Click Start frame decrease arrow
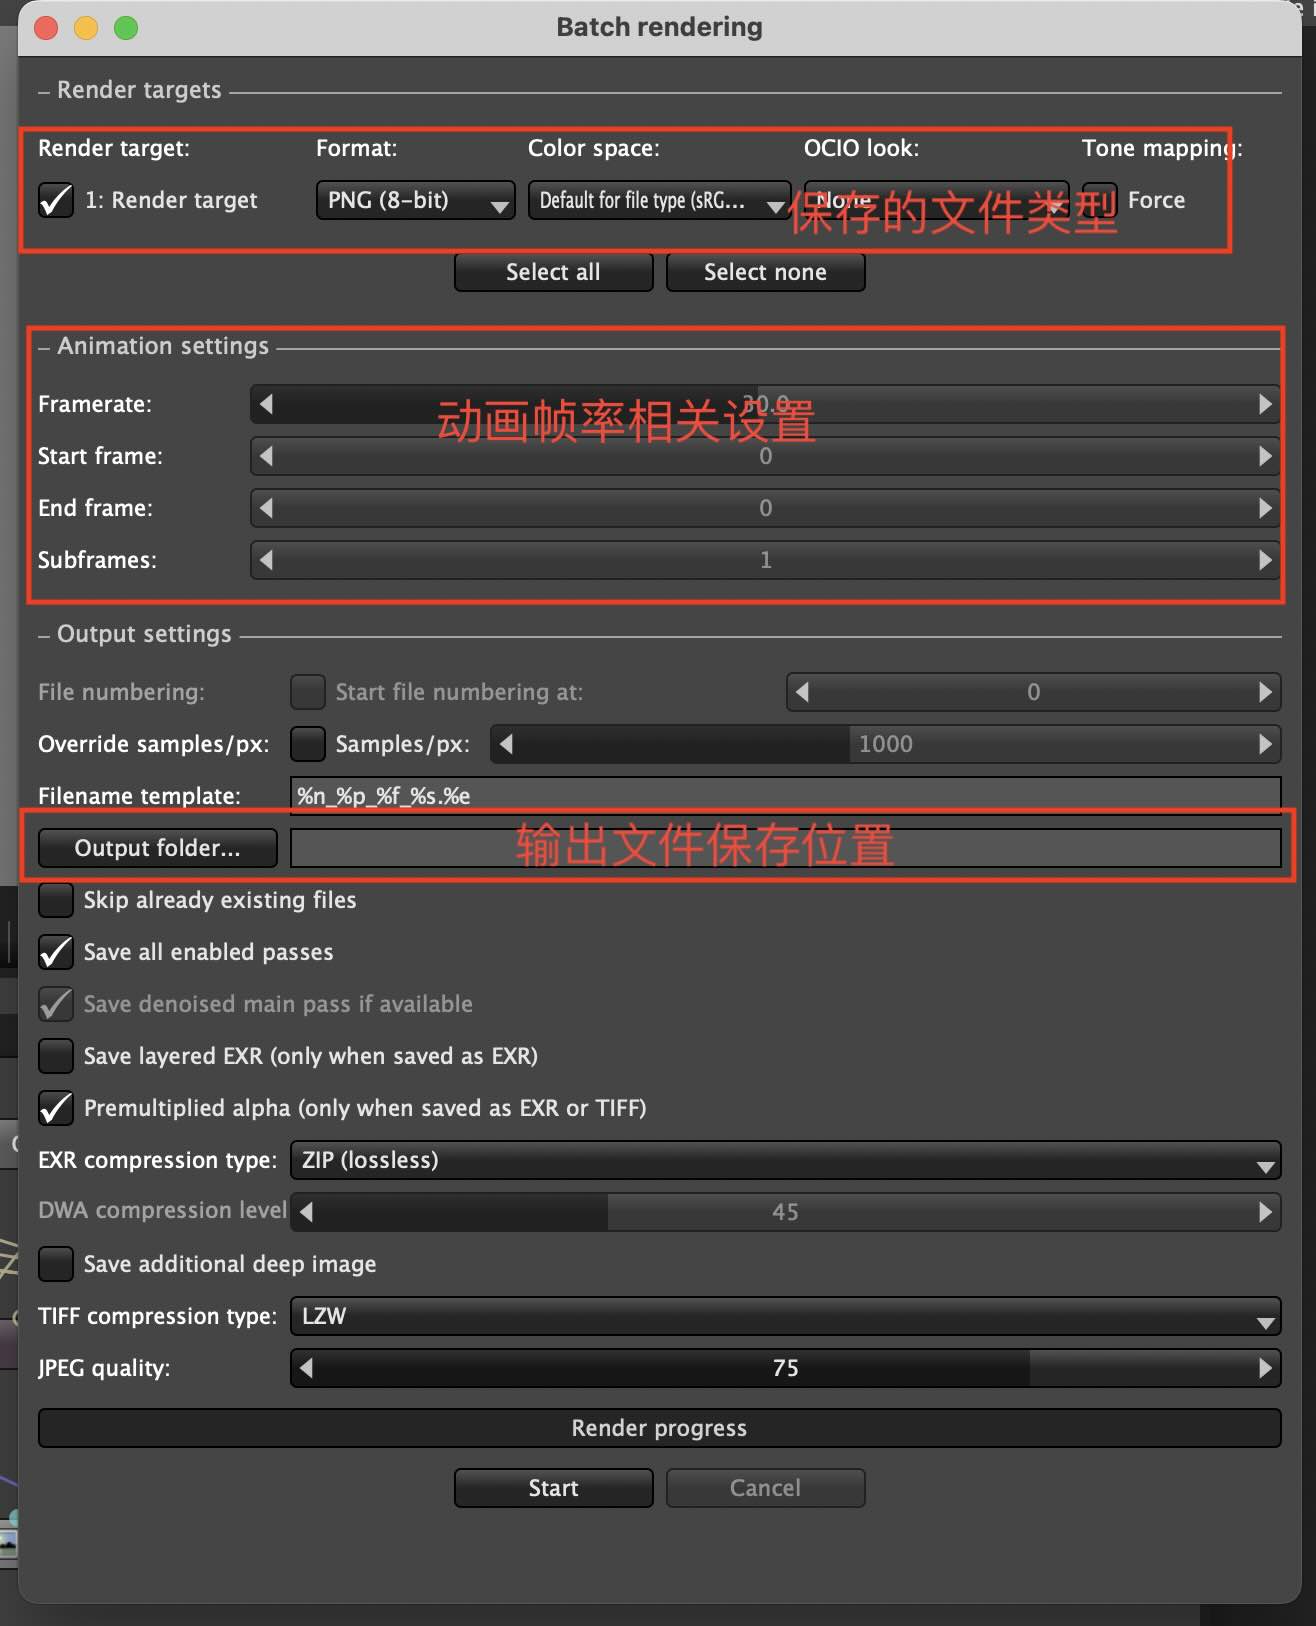 tap(266, 456)
